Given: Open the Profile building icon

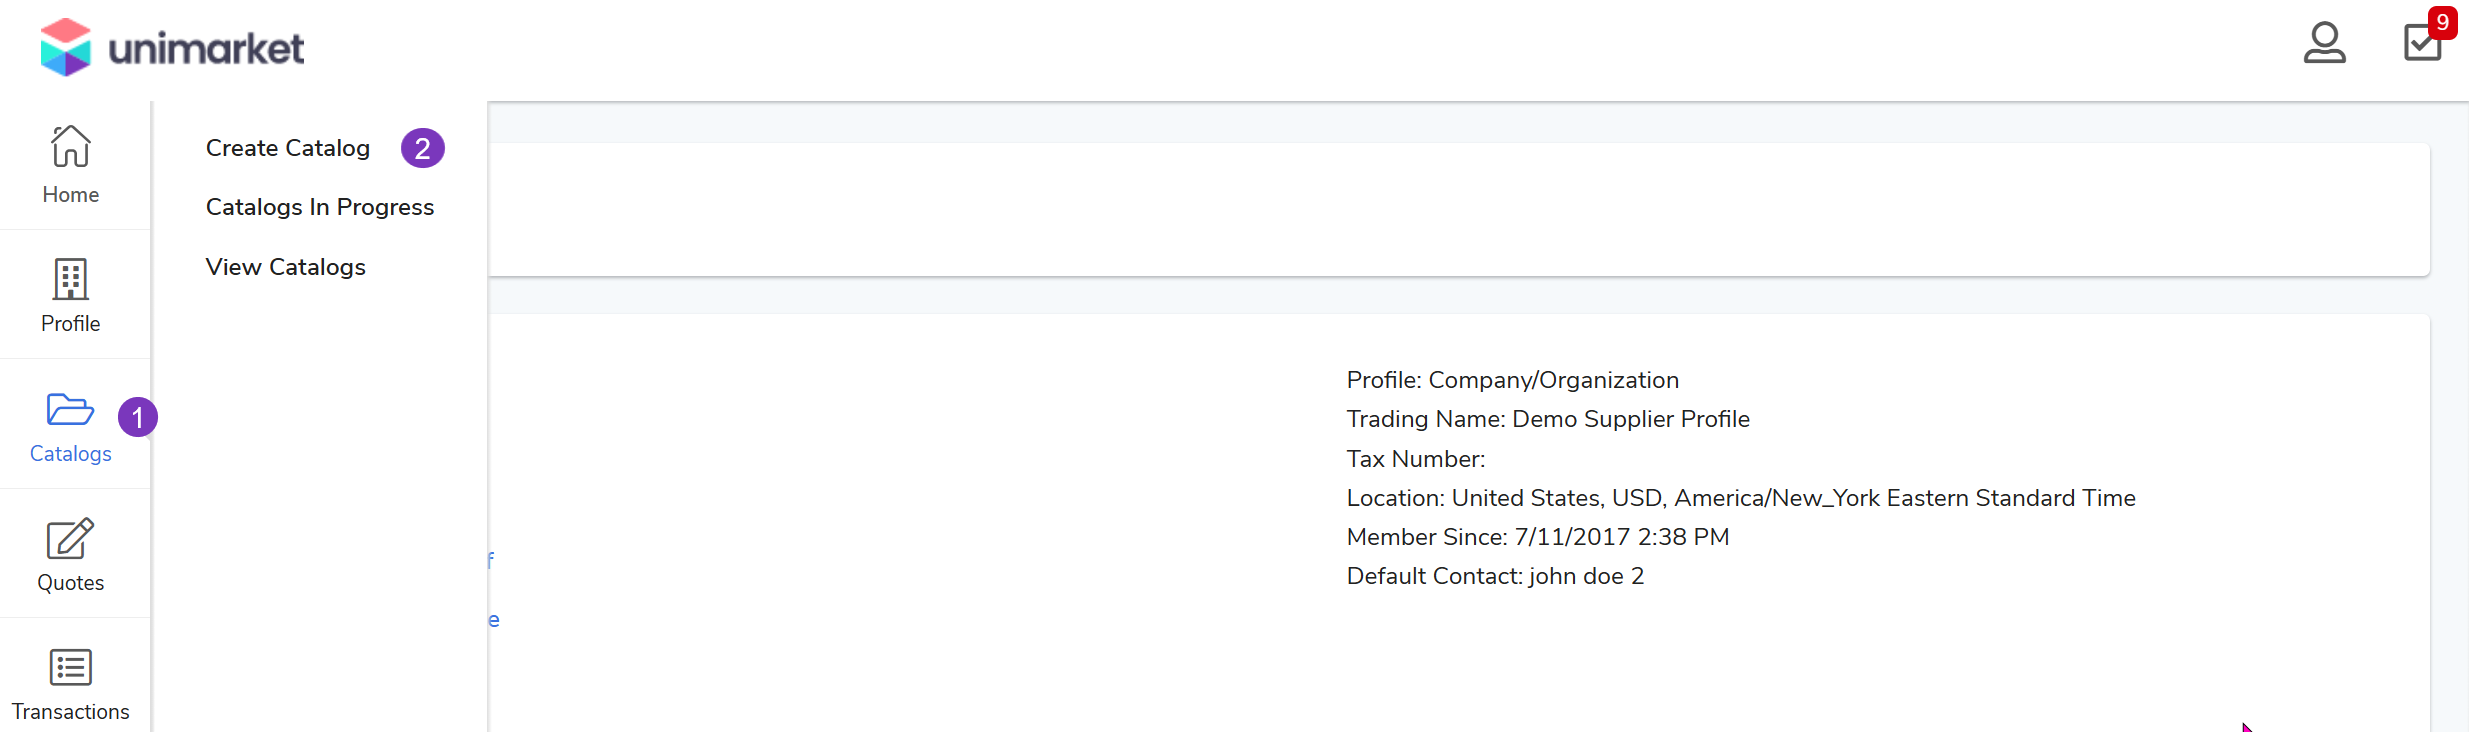Looking at the screenshot, I should (x=70, y=279).
